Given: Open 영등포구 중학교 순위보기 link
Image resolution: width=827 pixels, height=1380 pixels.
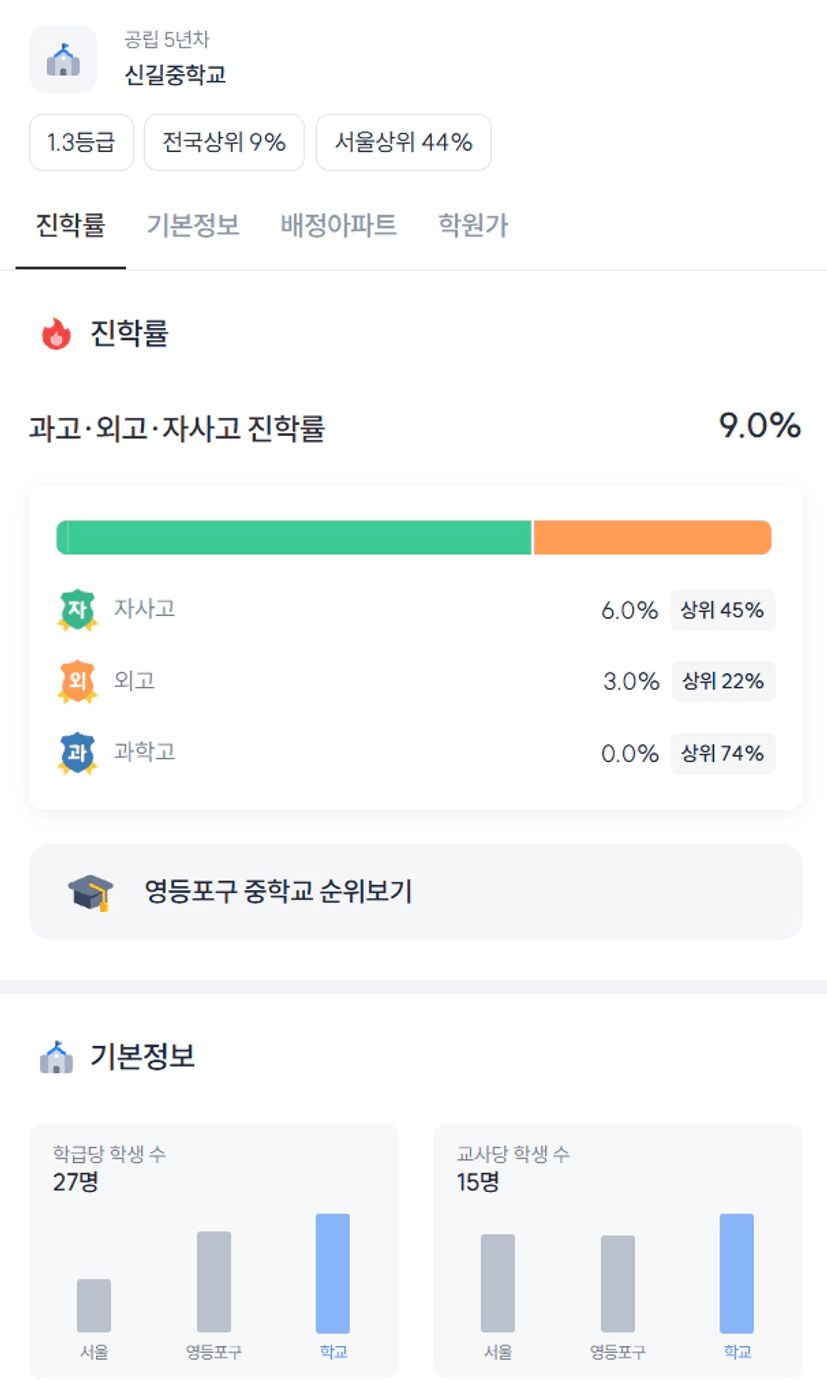Looking at the screenshot, I should (x=416, y=892).
